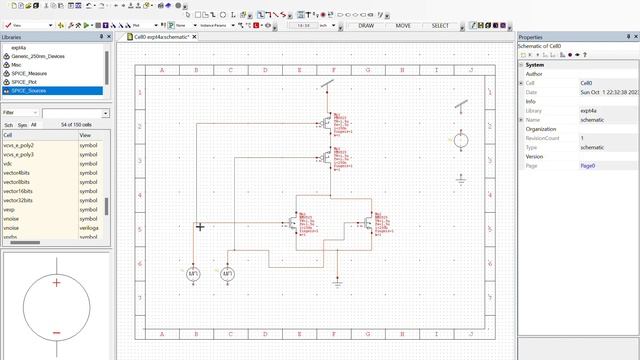Viewport: 640px width, 360px height.
Task: Open the inch units dropdown
Action: [333, 25]
